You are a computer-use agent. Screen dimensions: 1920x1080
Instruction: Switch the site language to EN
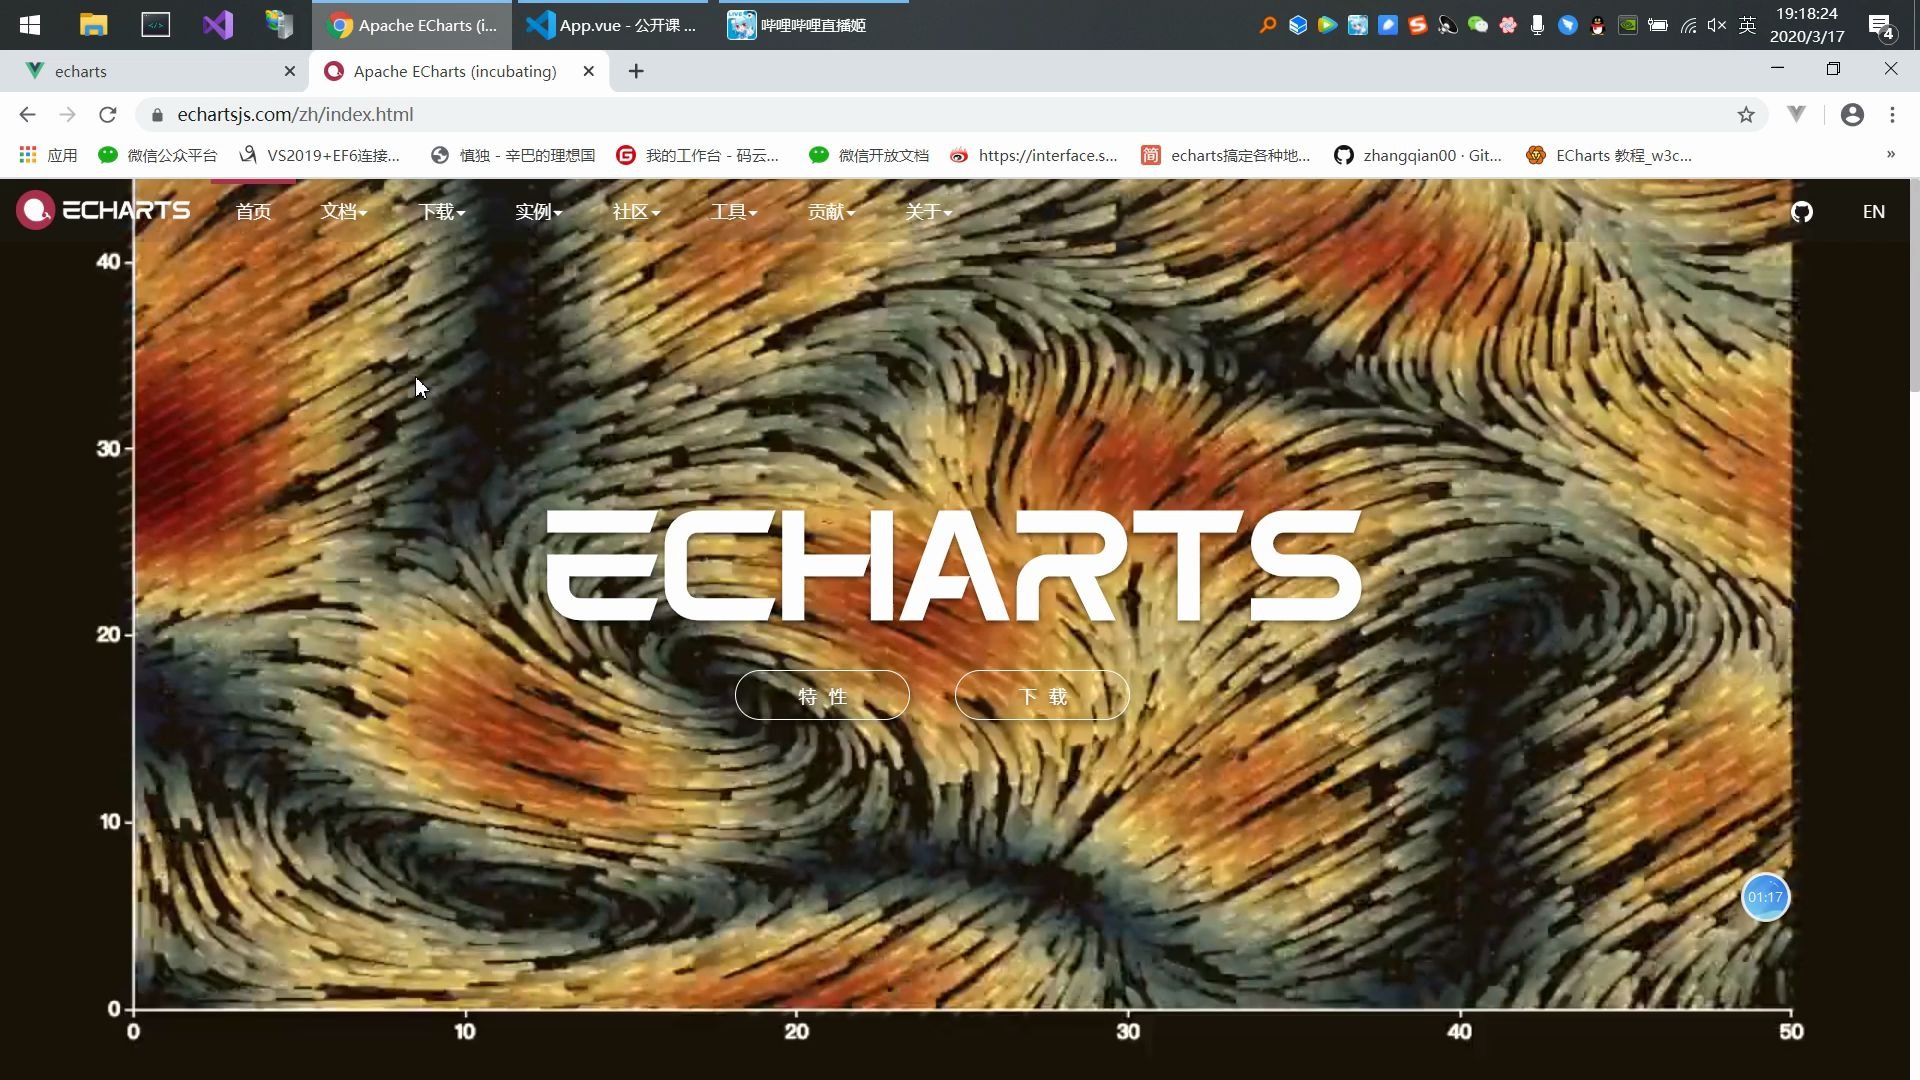tap(1873, 212)
